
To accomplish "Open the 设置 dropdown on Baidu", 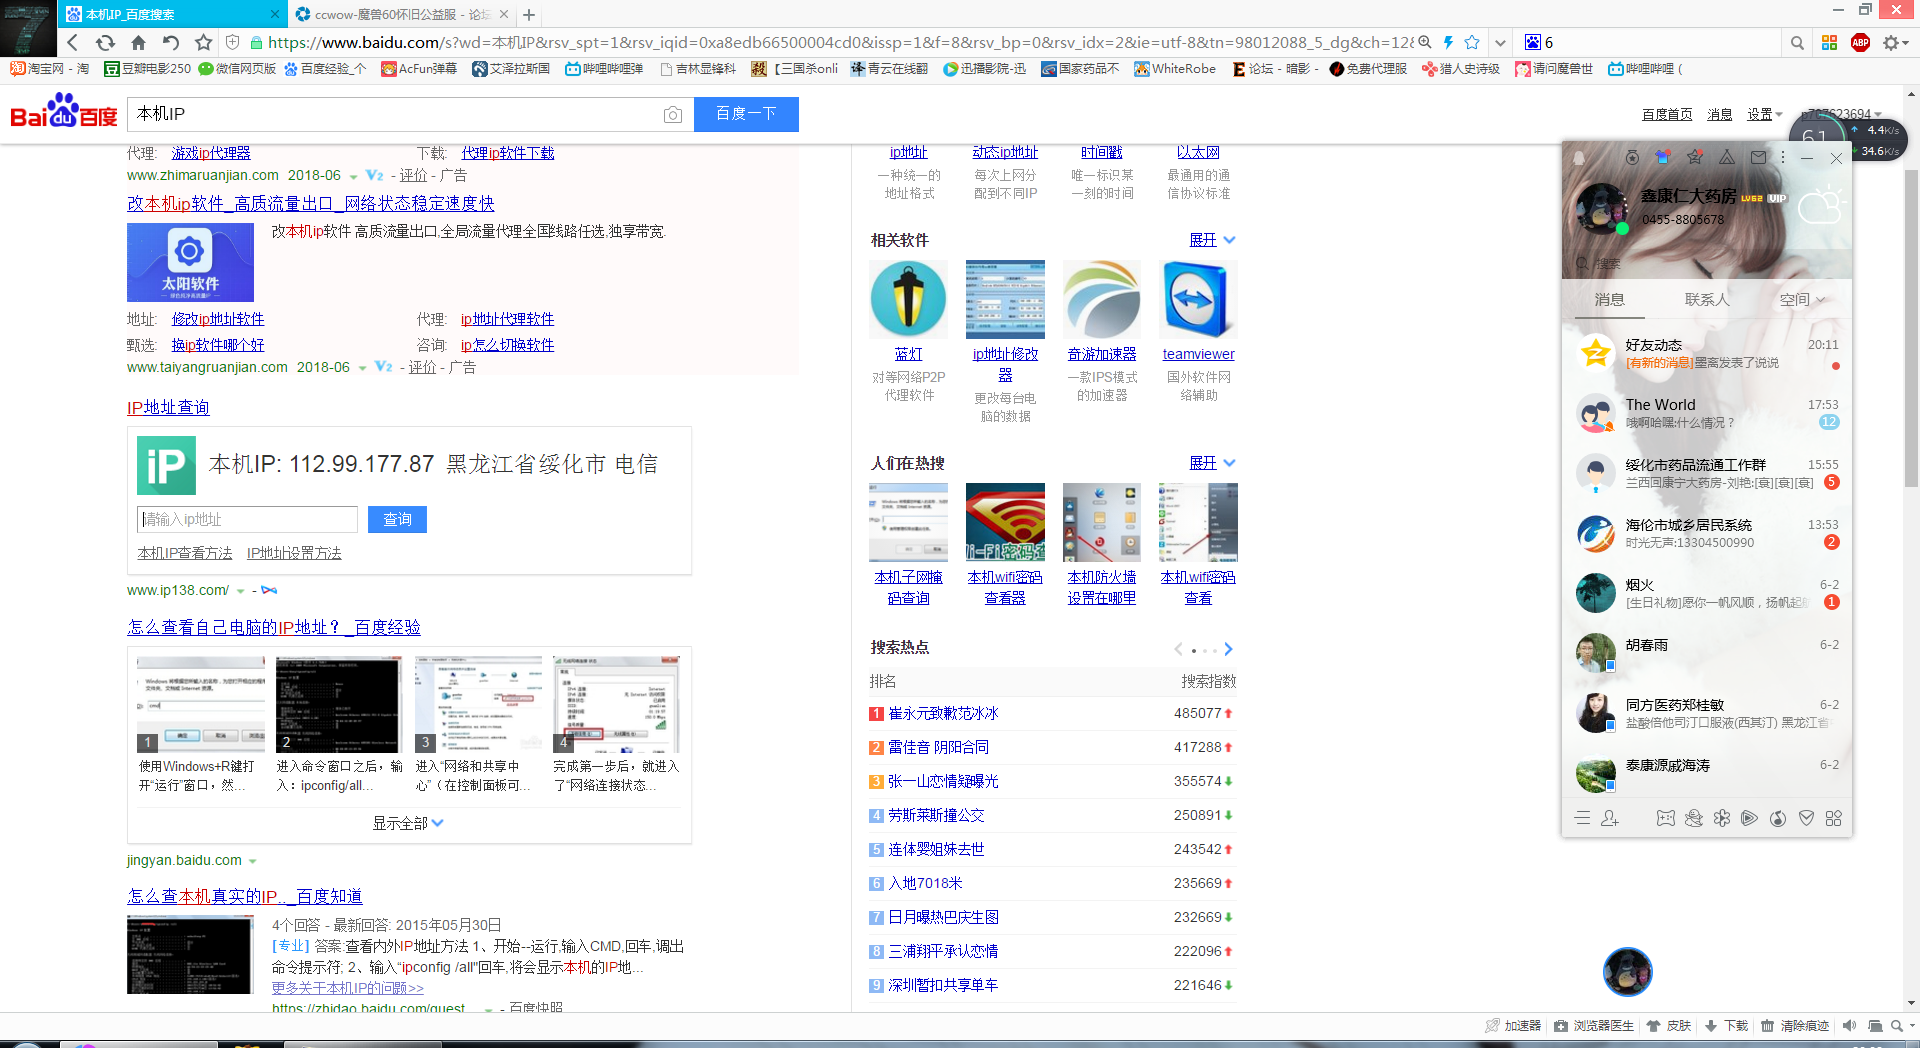I will click(1763, 114).
